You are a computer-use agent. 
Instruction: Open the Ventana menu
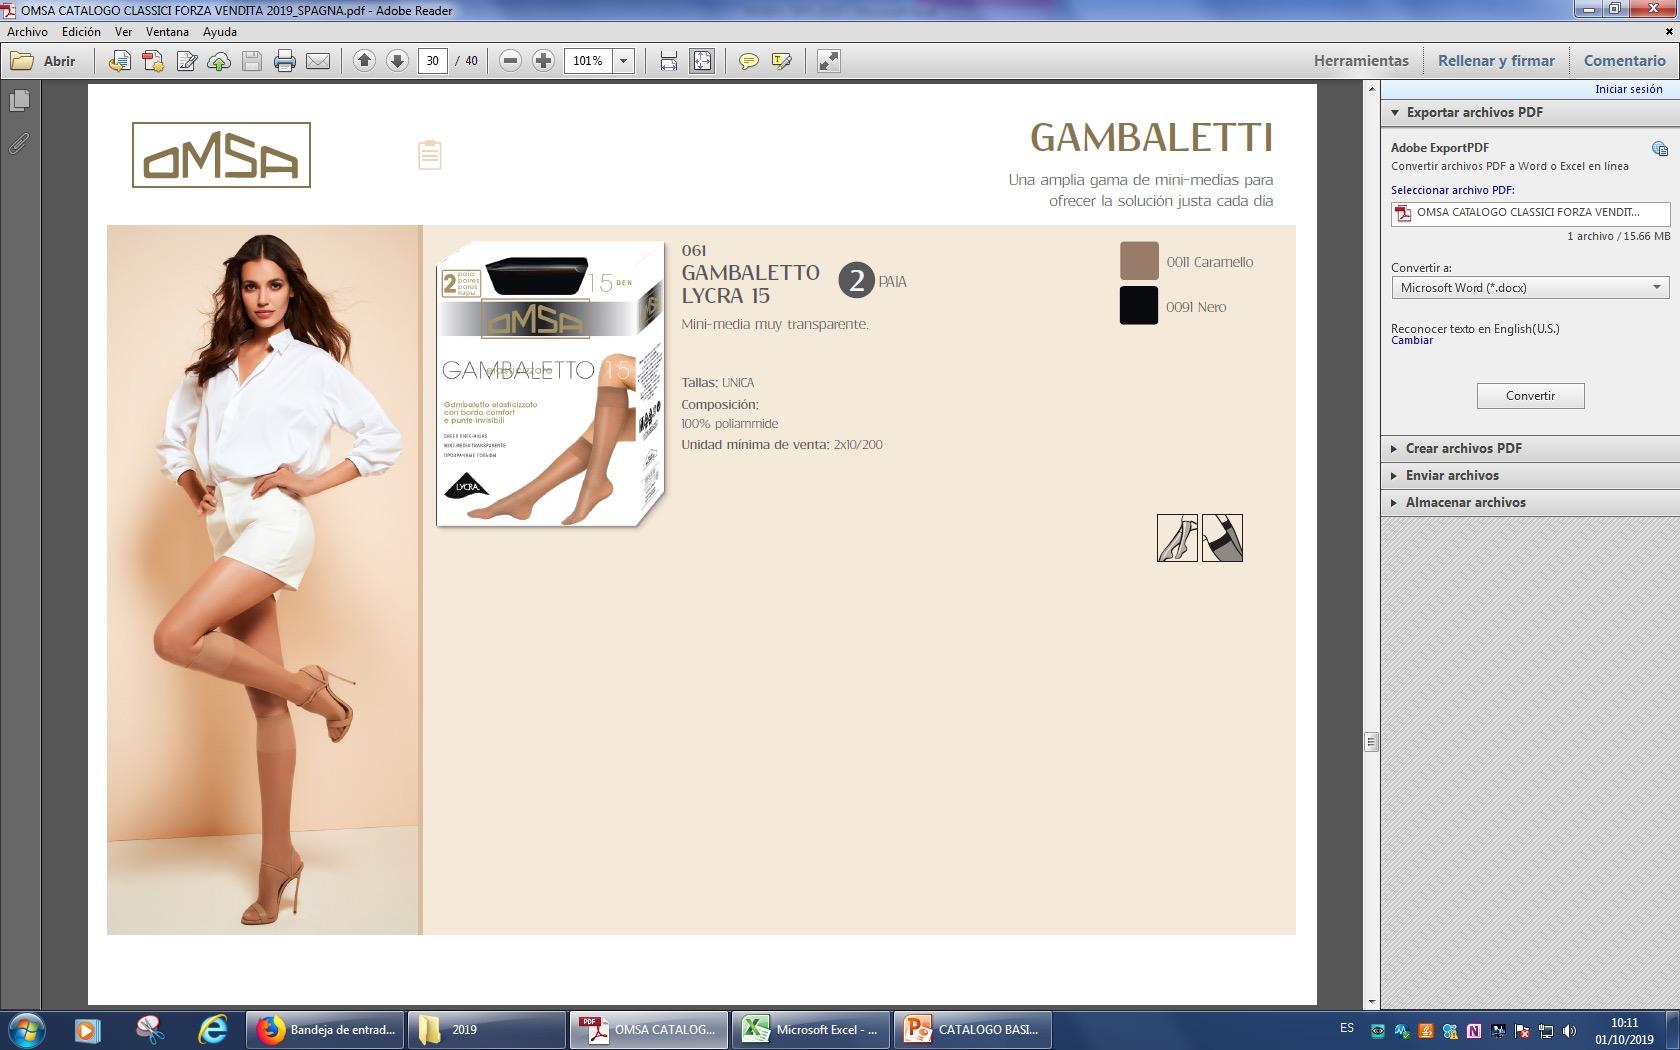167,32
